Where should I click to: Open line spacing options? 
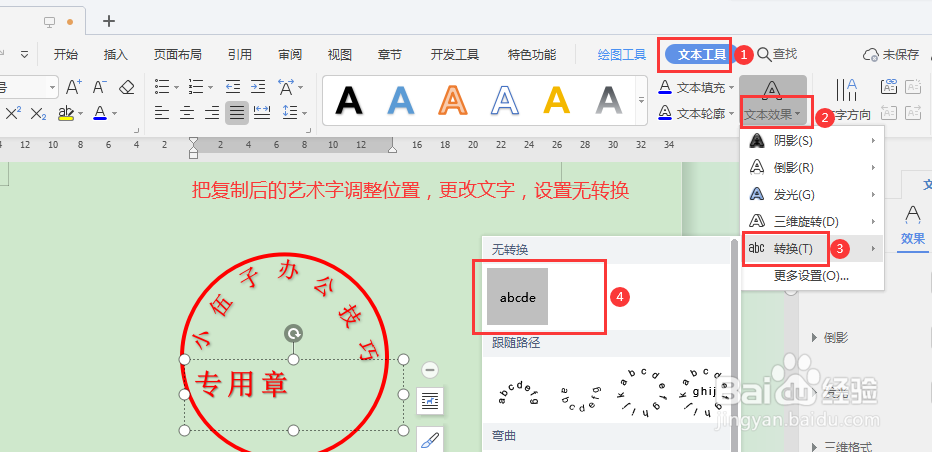(x=290, y=112)
